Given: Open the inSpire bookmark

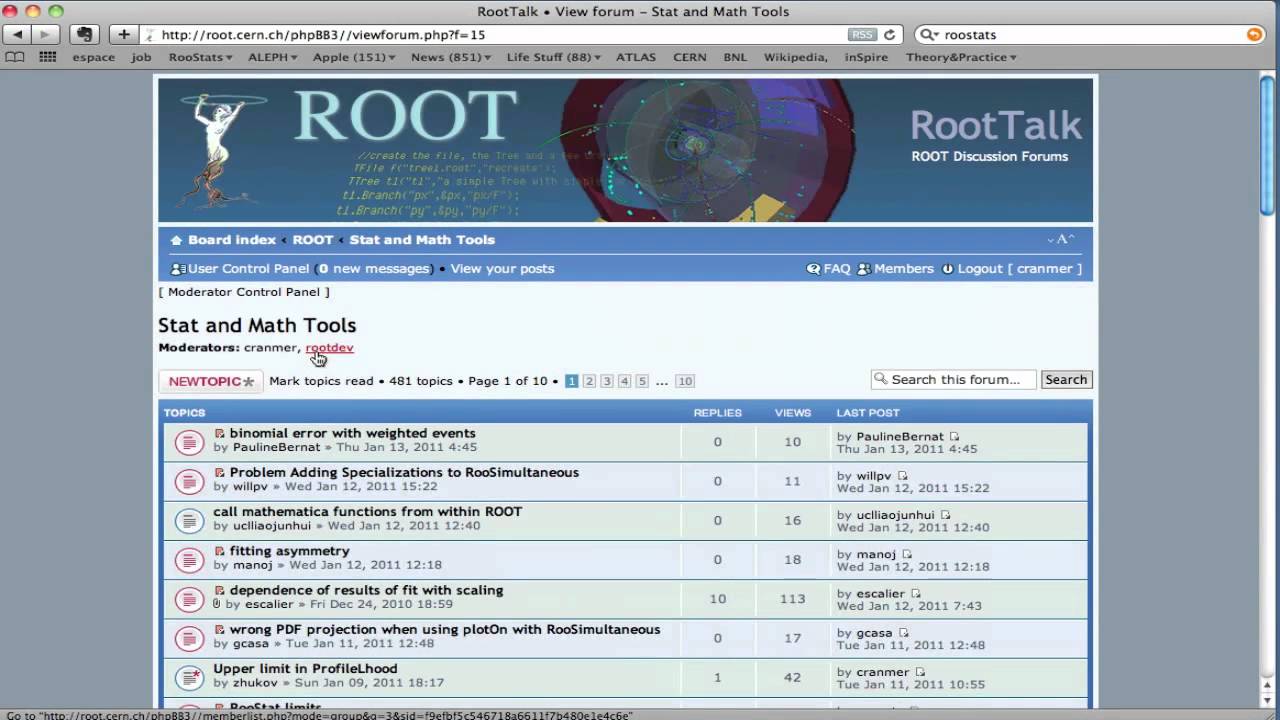Looking at the screenshot, I should (x=866, y=57).
